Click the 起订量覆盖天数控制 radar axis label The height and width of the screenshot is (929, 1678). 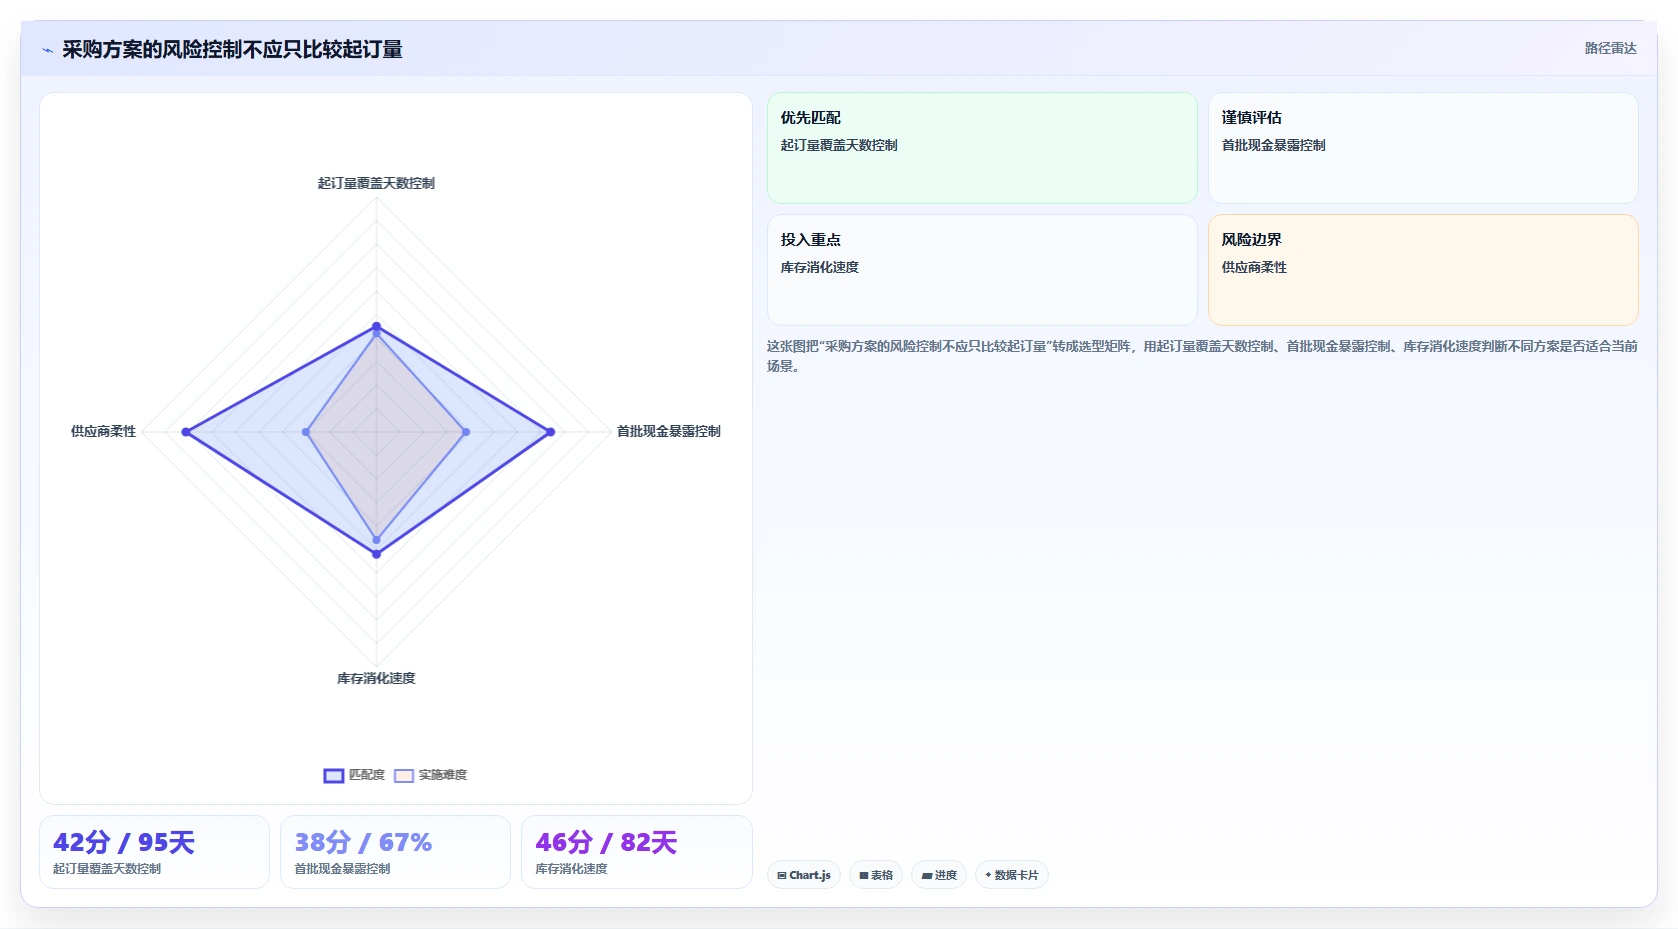click(x=376, y=183)
